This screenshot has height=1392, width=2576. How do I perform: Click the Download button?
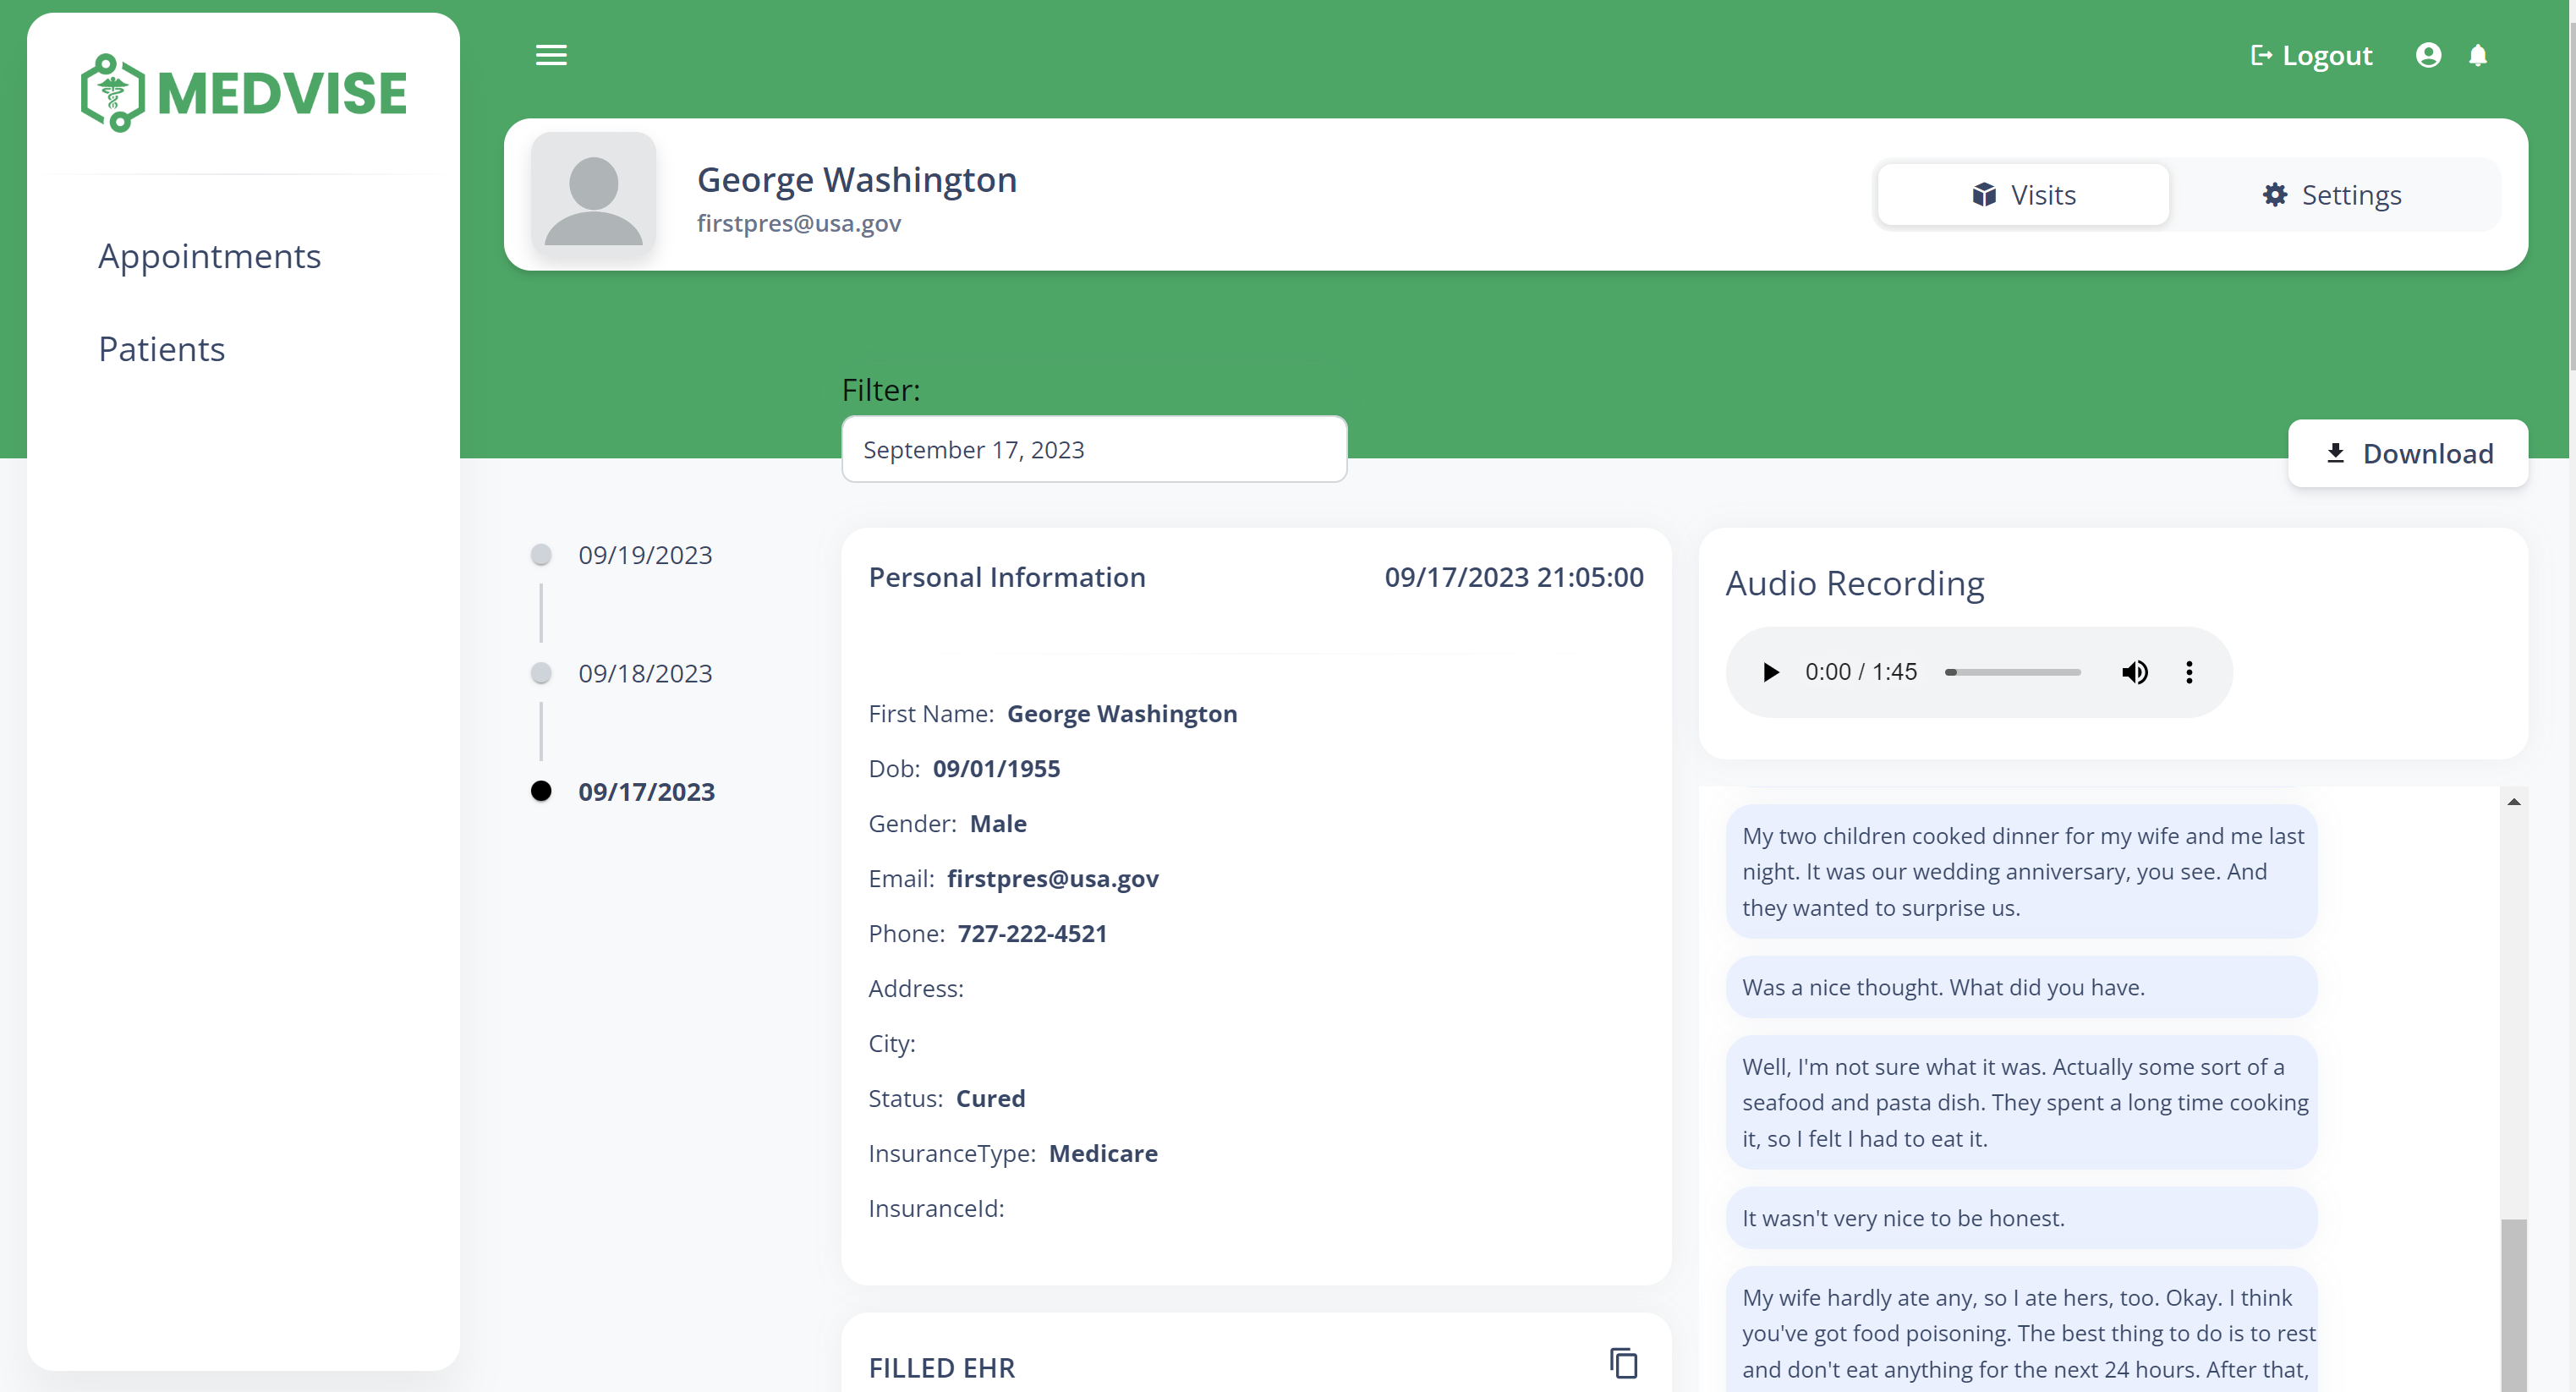coord(2408,453)
